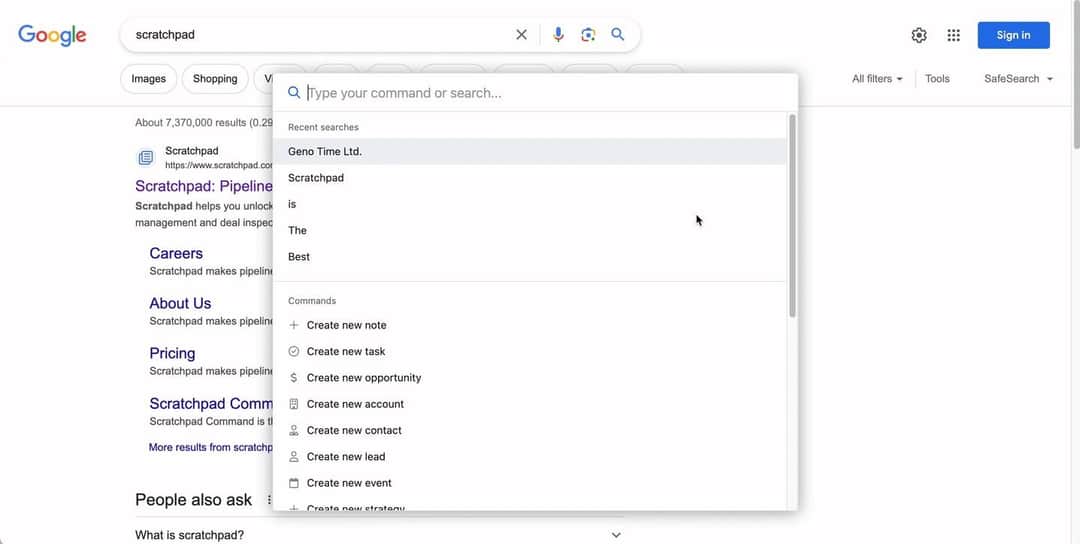Click the blue Google search magnifier icon
Screen dimensions: 1080x544
(618, 34)
